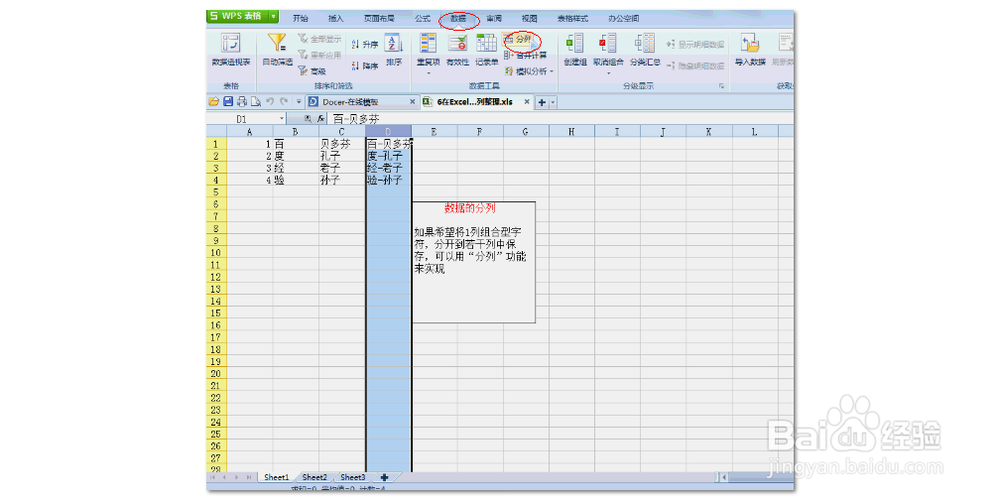Expand the 取消组合 dropdown arrow
The height and width of the screenshot is (502, 1000).
click(x=608, y=73)
